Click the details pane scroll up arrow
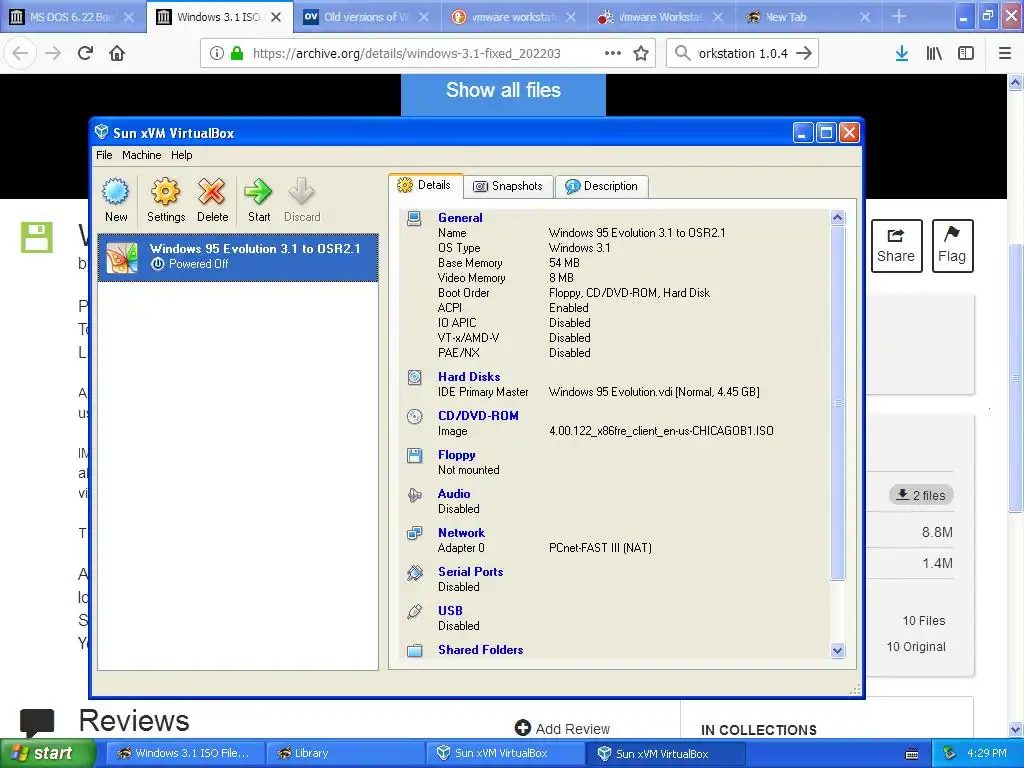This screenshot has height=768, width=1024. click(838, 218)
